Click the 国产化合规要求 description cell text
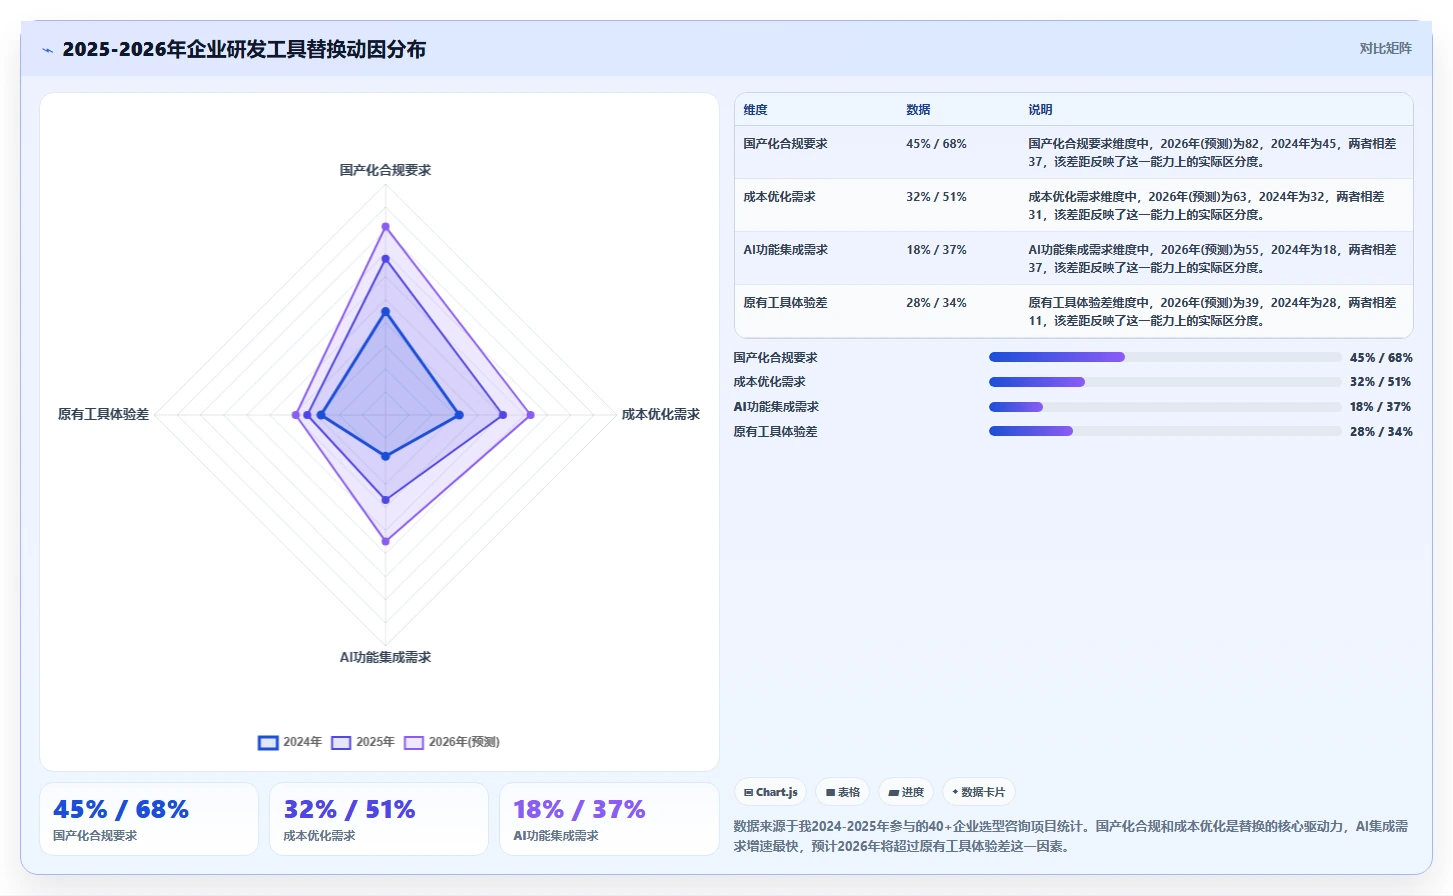This screenshot has height=896, width=1453. coord(1212,153)
